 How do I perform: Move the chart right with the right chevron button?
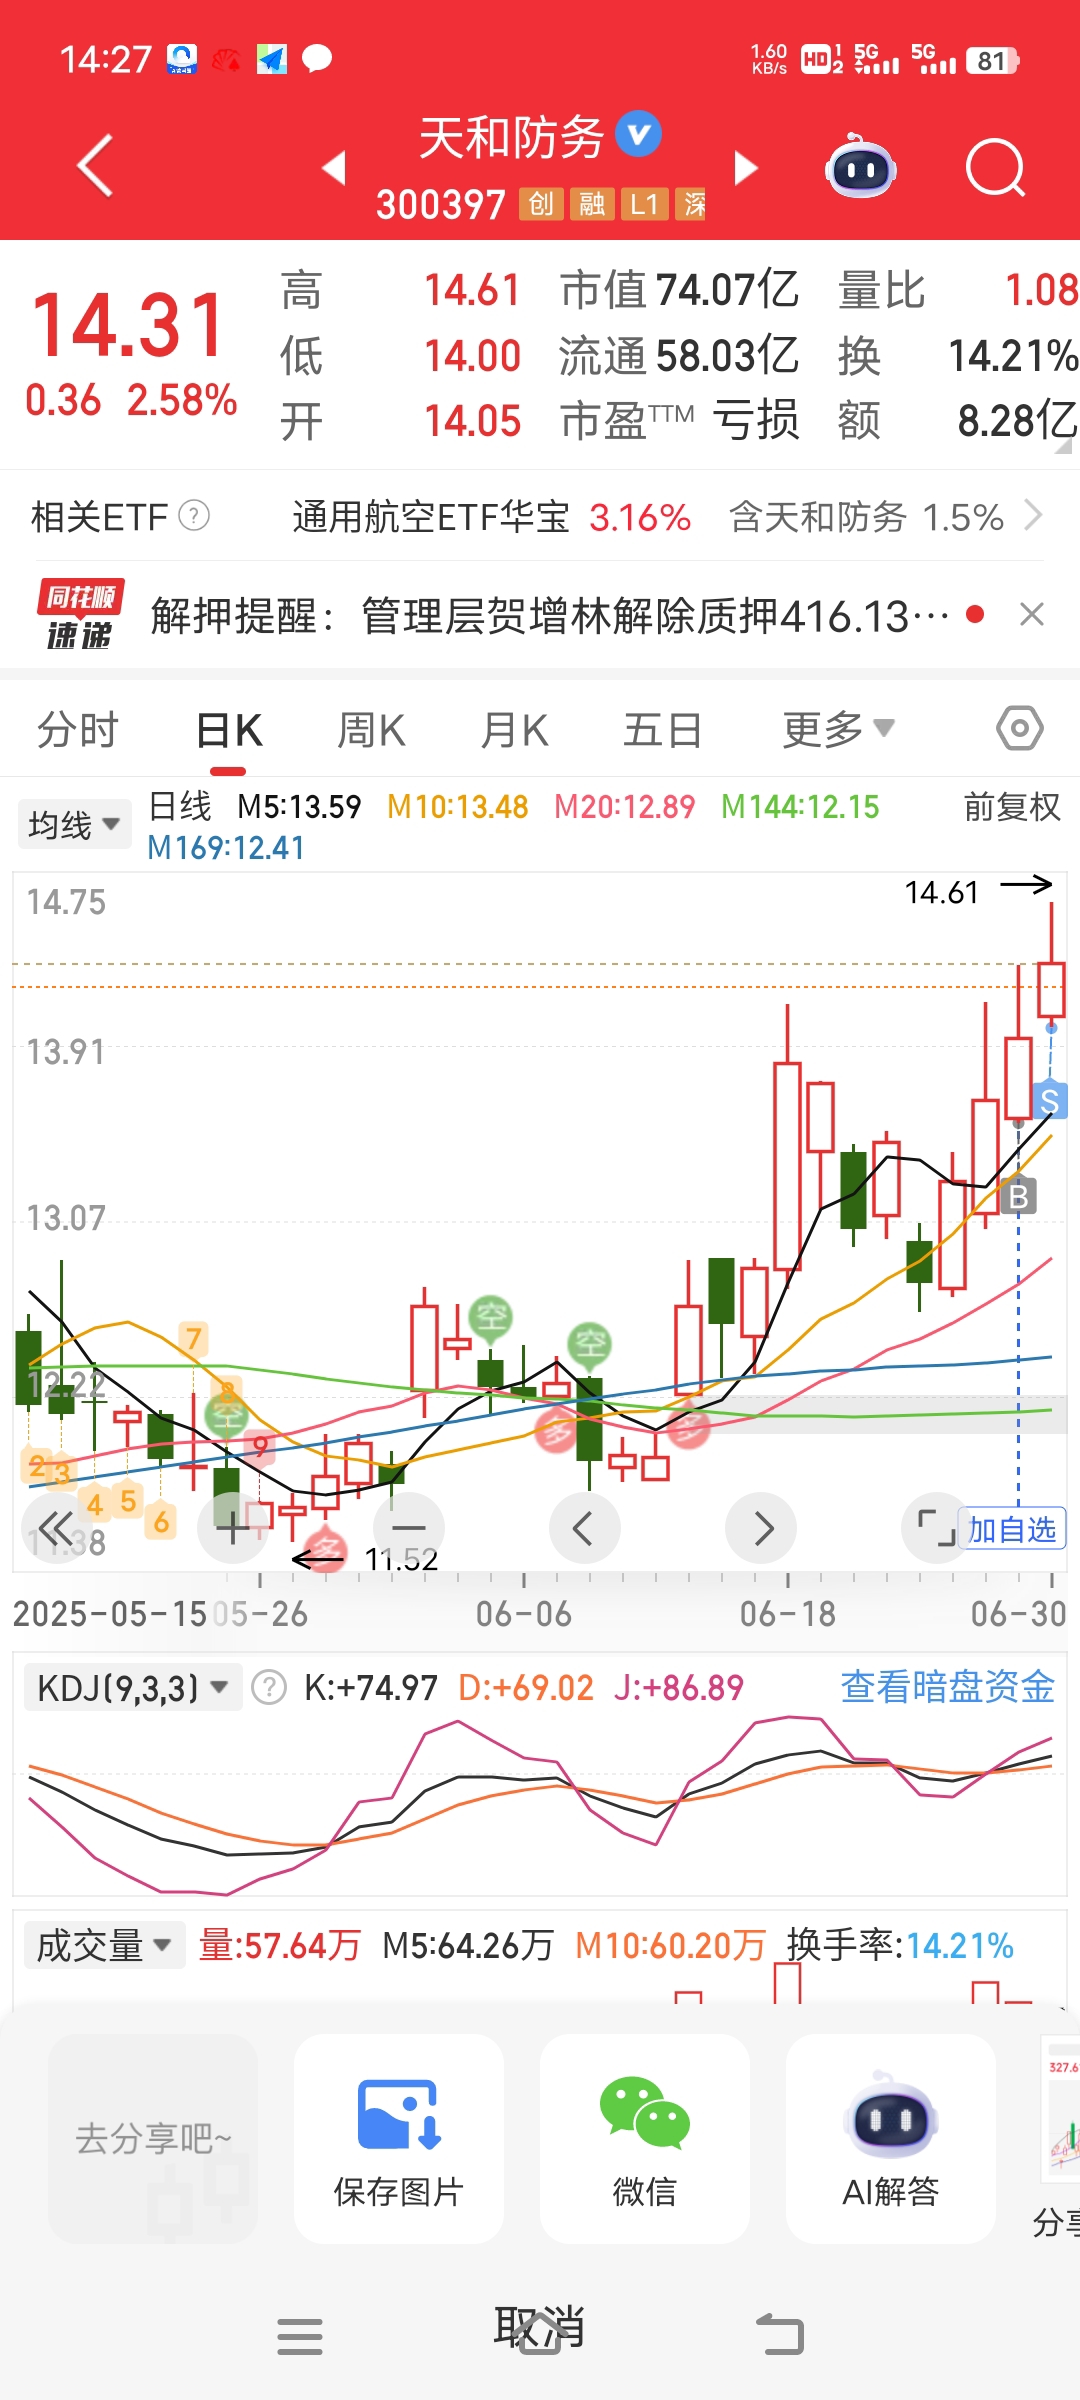[x=761, y=1528]
